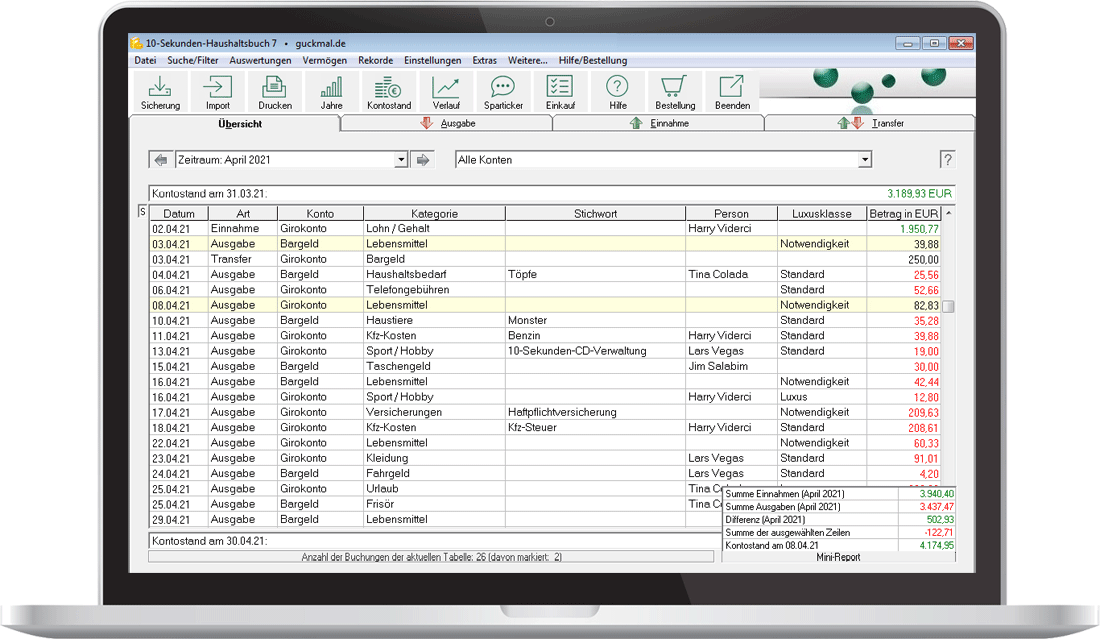The height and width of the screenshot is (639, 1100).
Task: Click the Beenden exit icon
Action: 732,92
